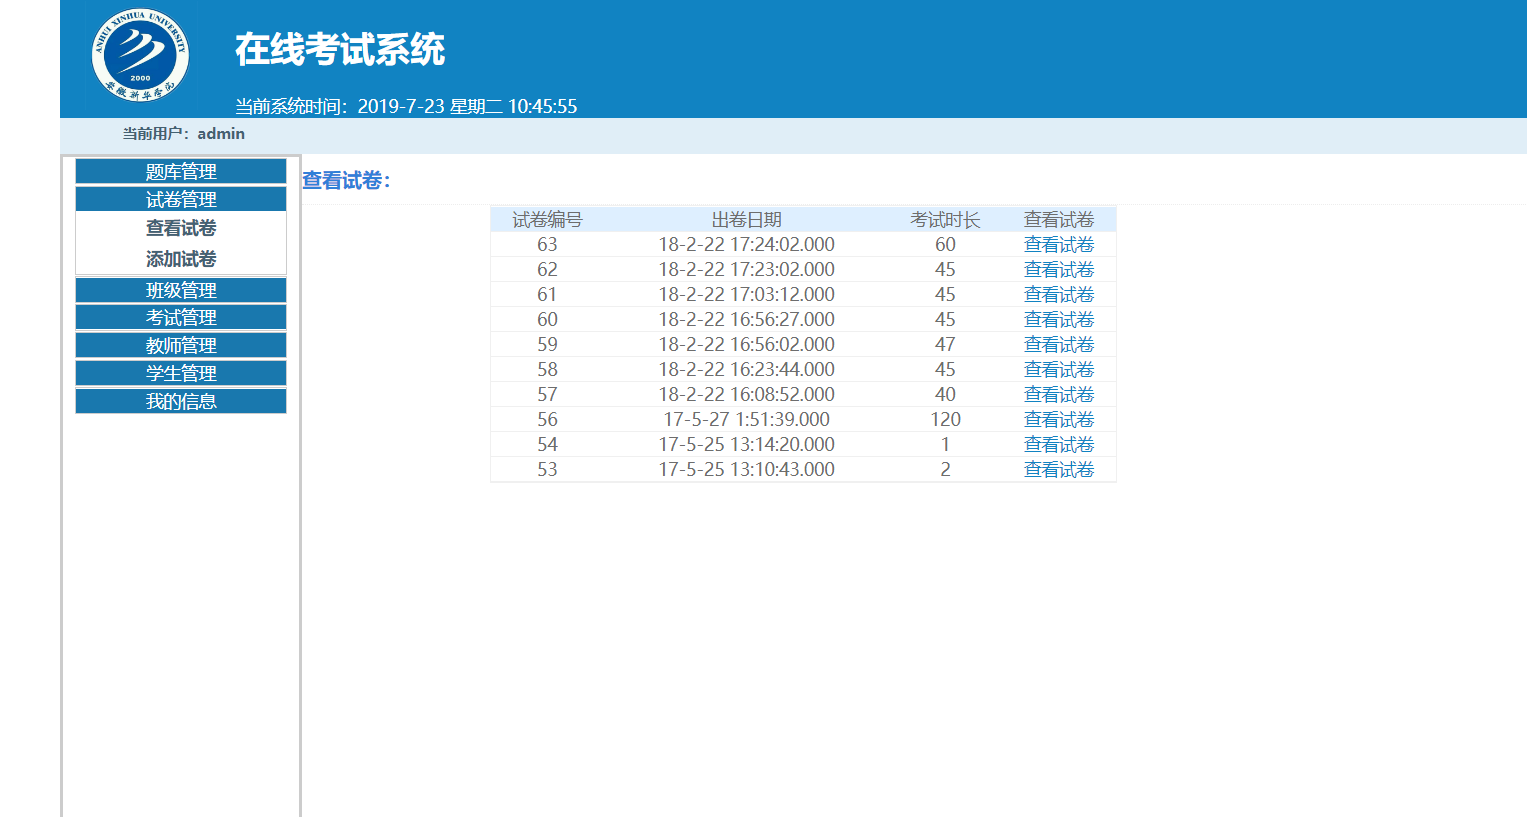Viewport: 1527px width, 817px height.
Task: Collapse the 试卷管理 menu section
Action: (181, 199)
